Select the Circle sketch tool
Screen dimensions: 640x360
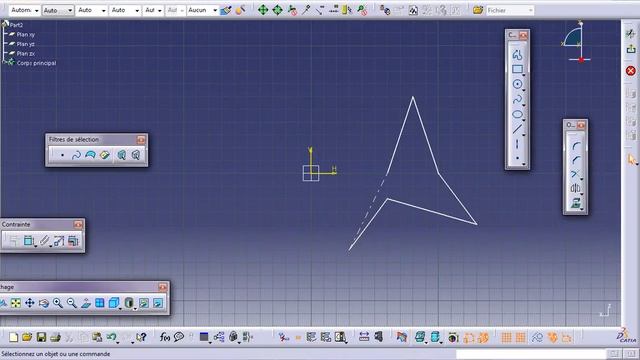coord(517,84)
